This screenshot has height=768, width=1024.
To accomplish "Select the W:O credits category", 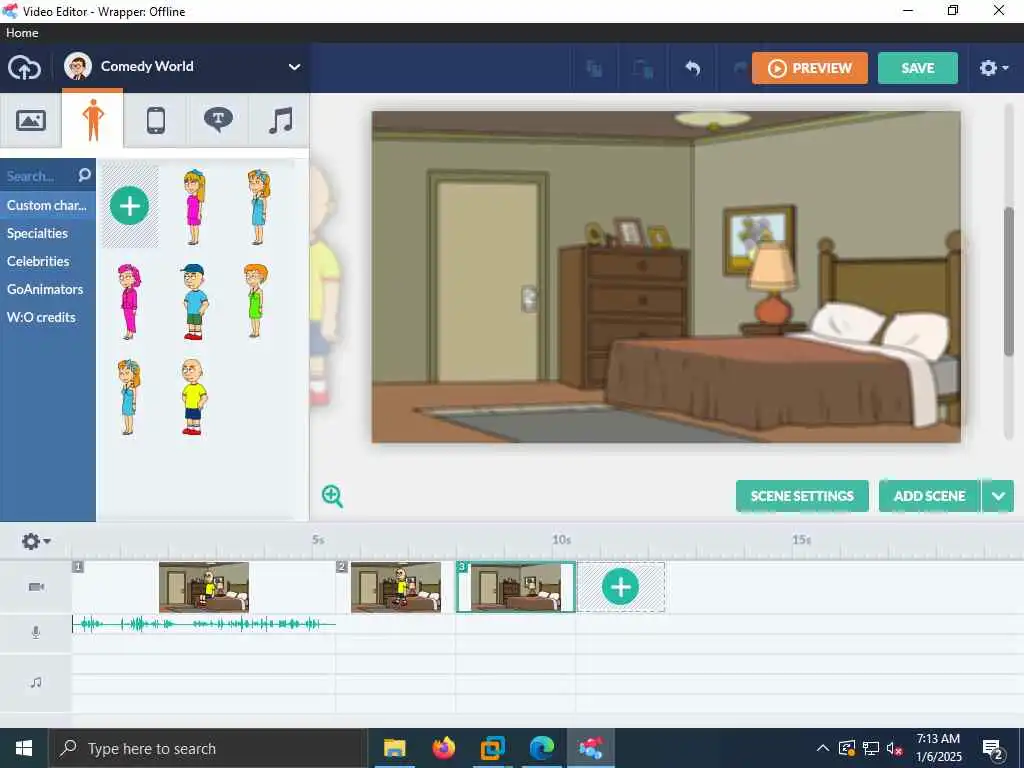I will 41,317.
